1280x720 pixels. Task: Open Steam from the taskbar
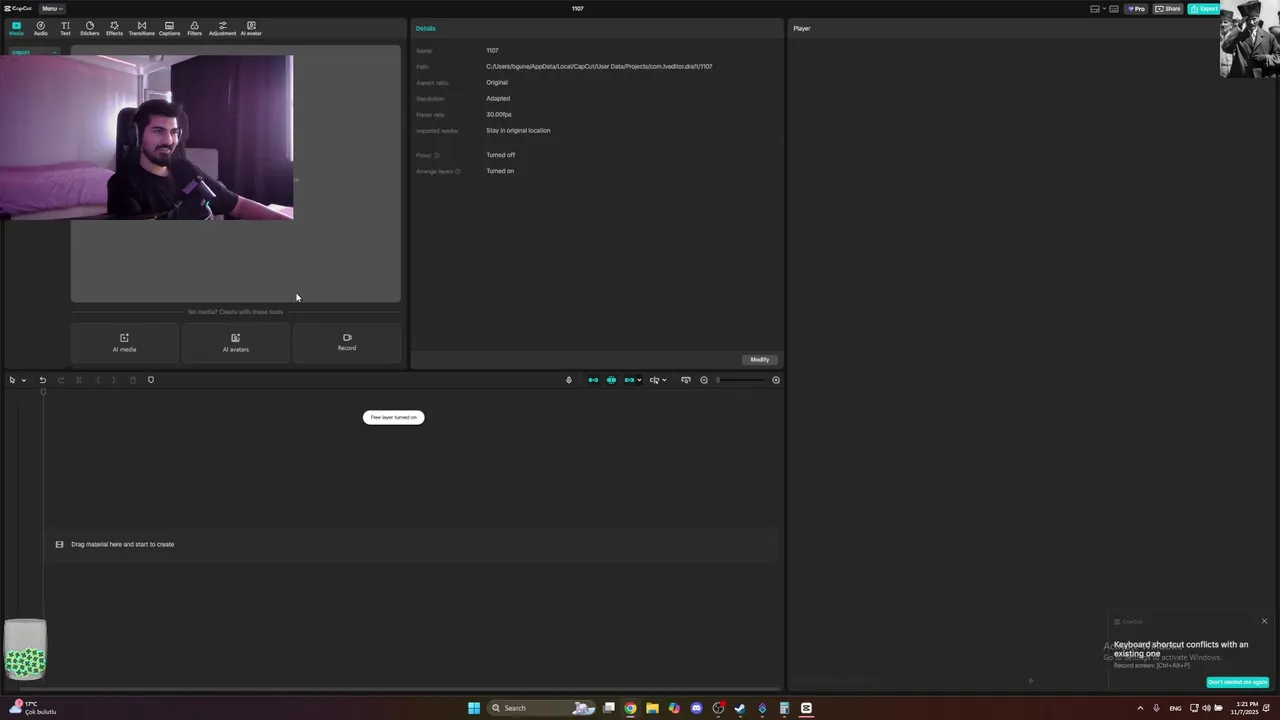(x=740, y=708)
